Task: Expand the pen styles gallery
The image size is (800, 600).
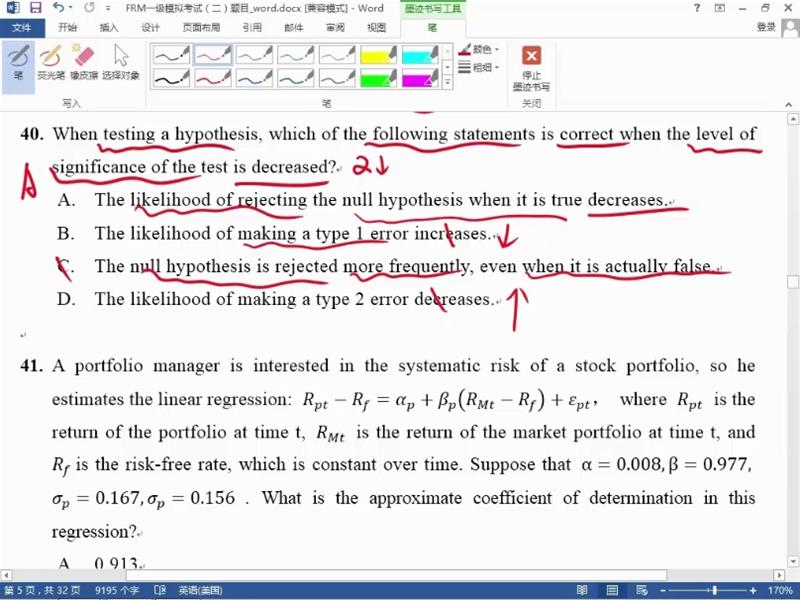Action: 447,83
